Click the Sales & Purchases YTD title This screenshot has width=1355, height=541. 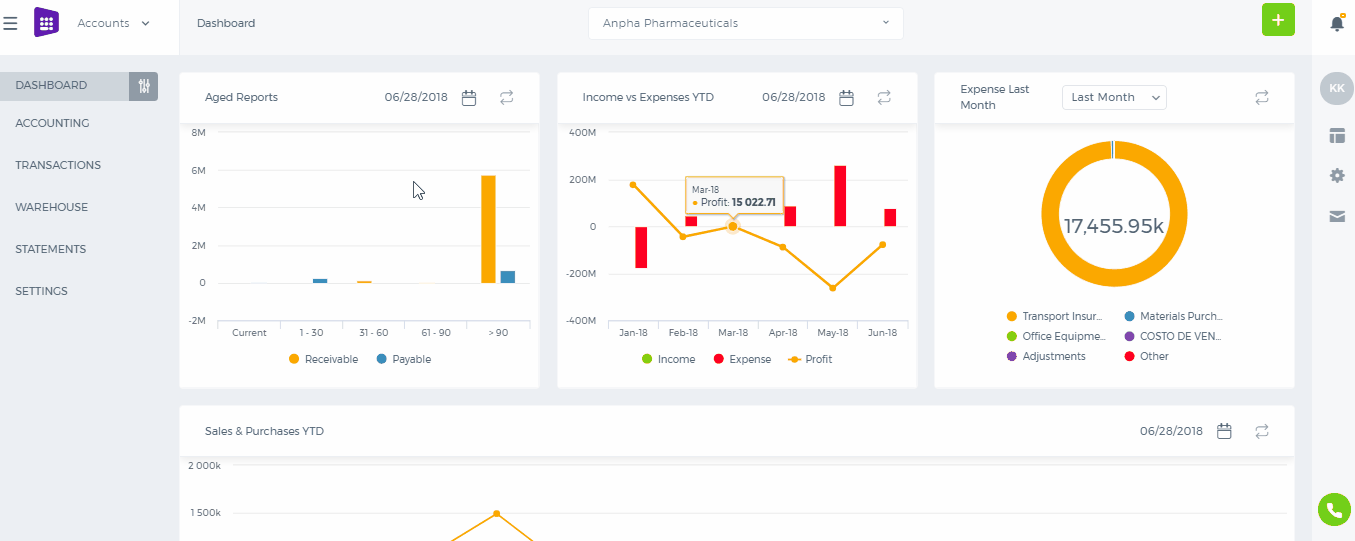[x=264, y=431]
